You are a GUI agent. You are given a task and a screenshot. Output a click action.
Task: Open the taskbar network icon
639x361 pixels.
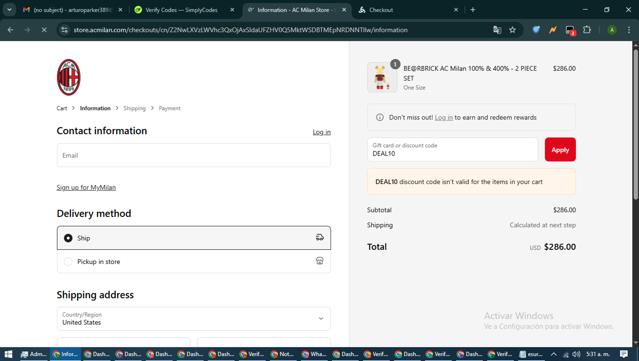click(566, 354)
